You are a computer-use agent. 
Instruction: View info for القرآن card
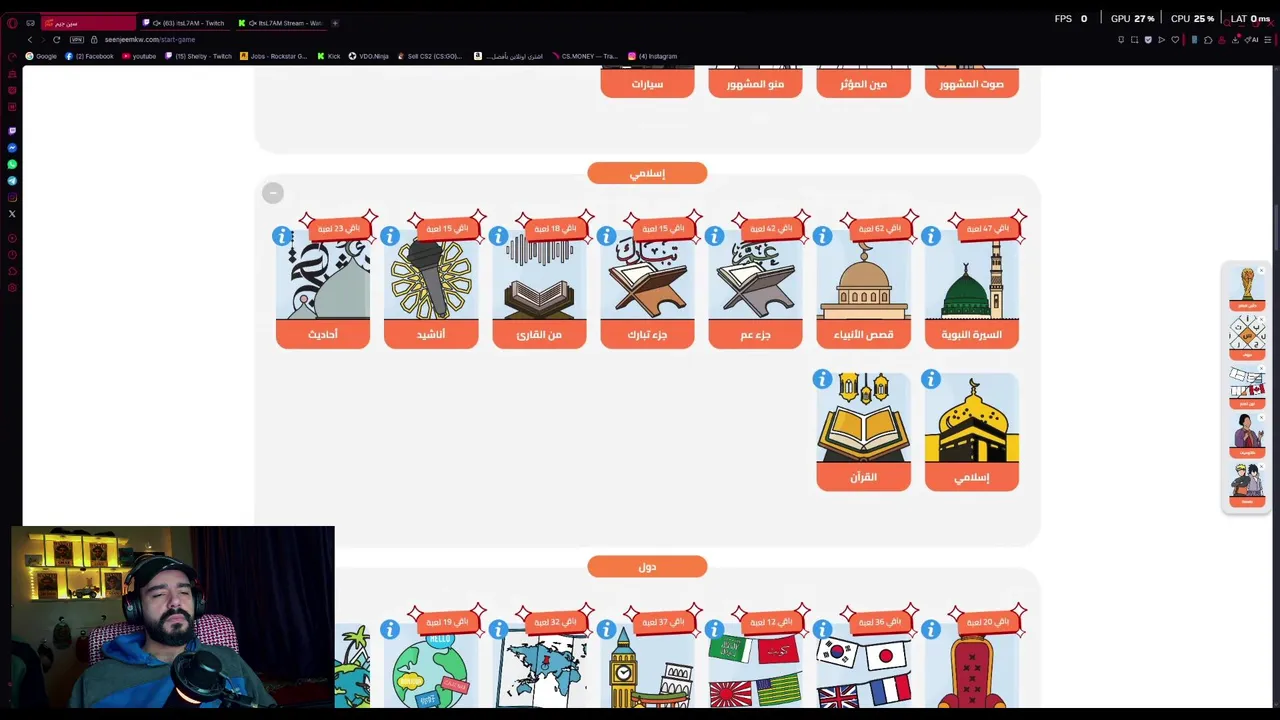pos(822,379)
